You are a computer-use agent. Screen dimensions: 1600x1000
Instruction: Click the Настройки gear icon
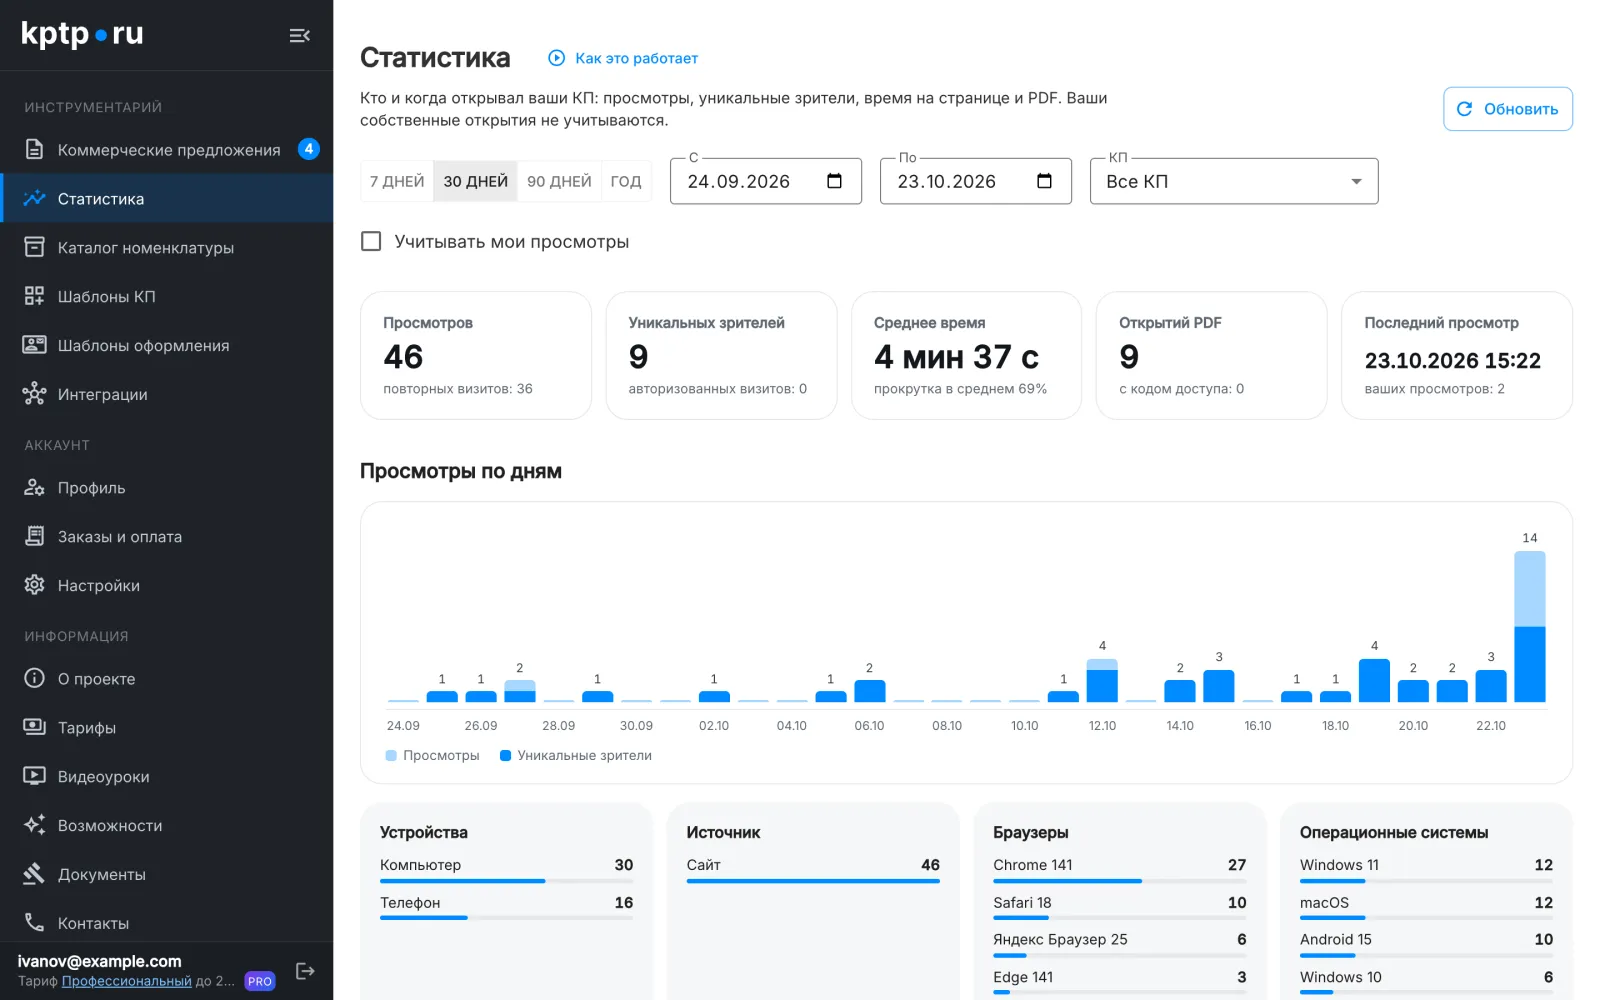coord(34,585)
